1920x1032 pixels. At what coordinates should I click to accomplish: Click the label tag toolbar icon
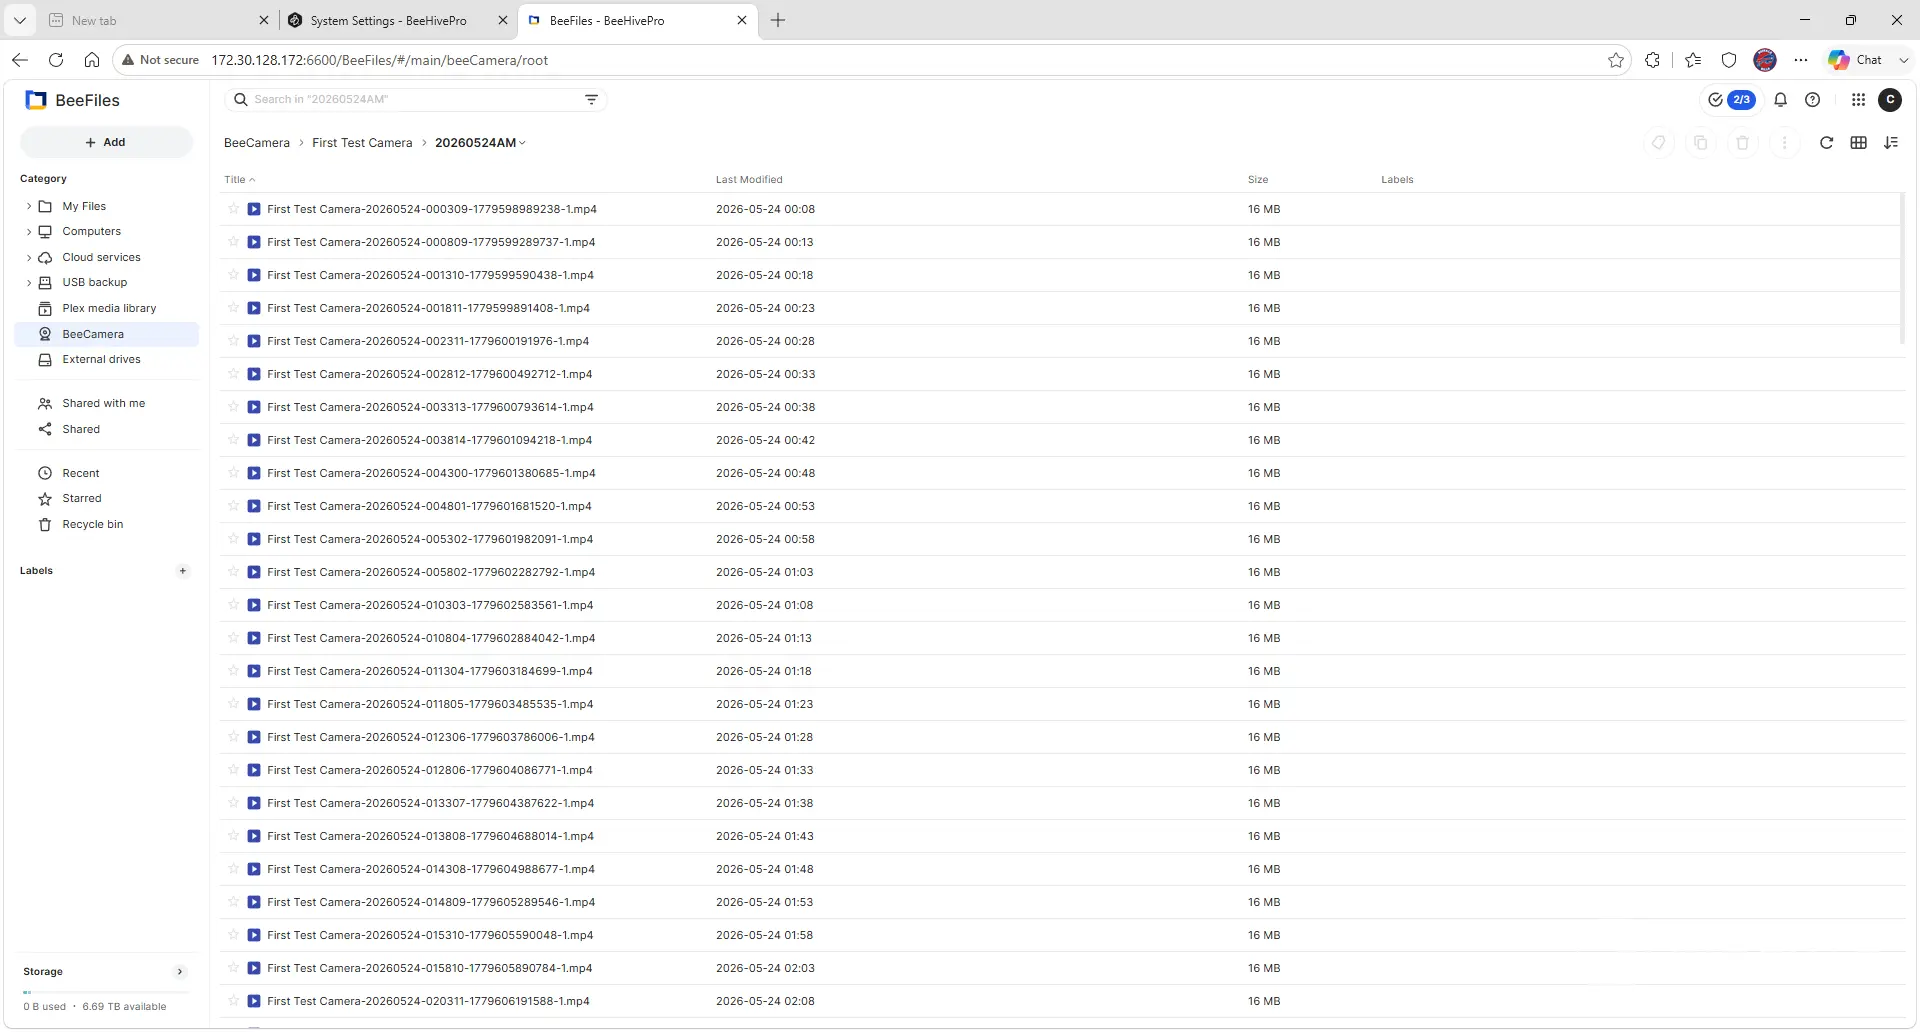tap(1659, 143)
